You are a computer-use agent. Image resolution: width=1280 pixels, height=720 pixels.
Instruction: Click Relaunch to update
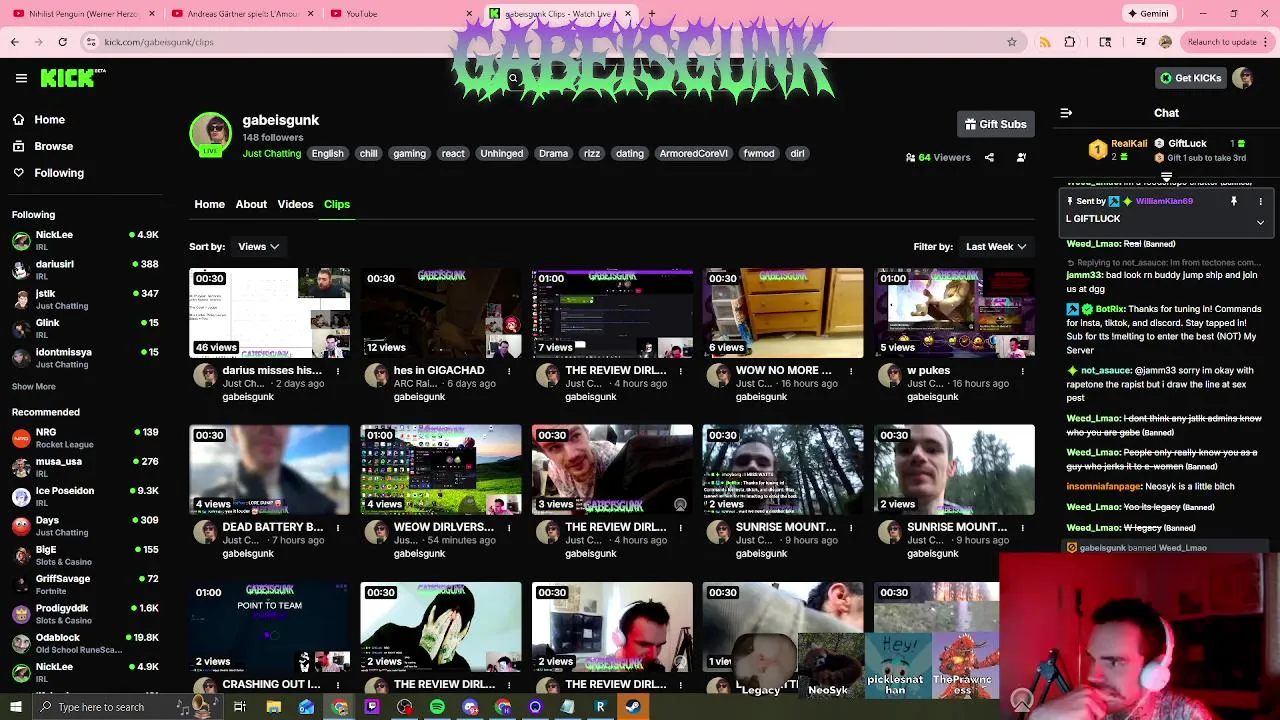tap(1220, 42)
